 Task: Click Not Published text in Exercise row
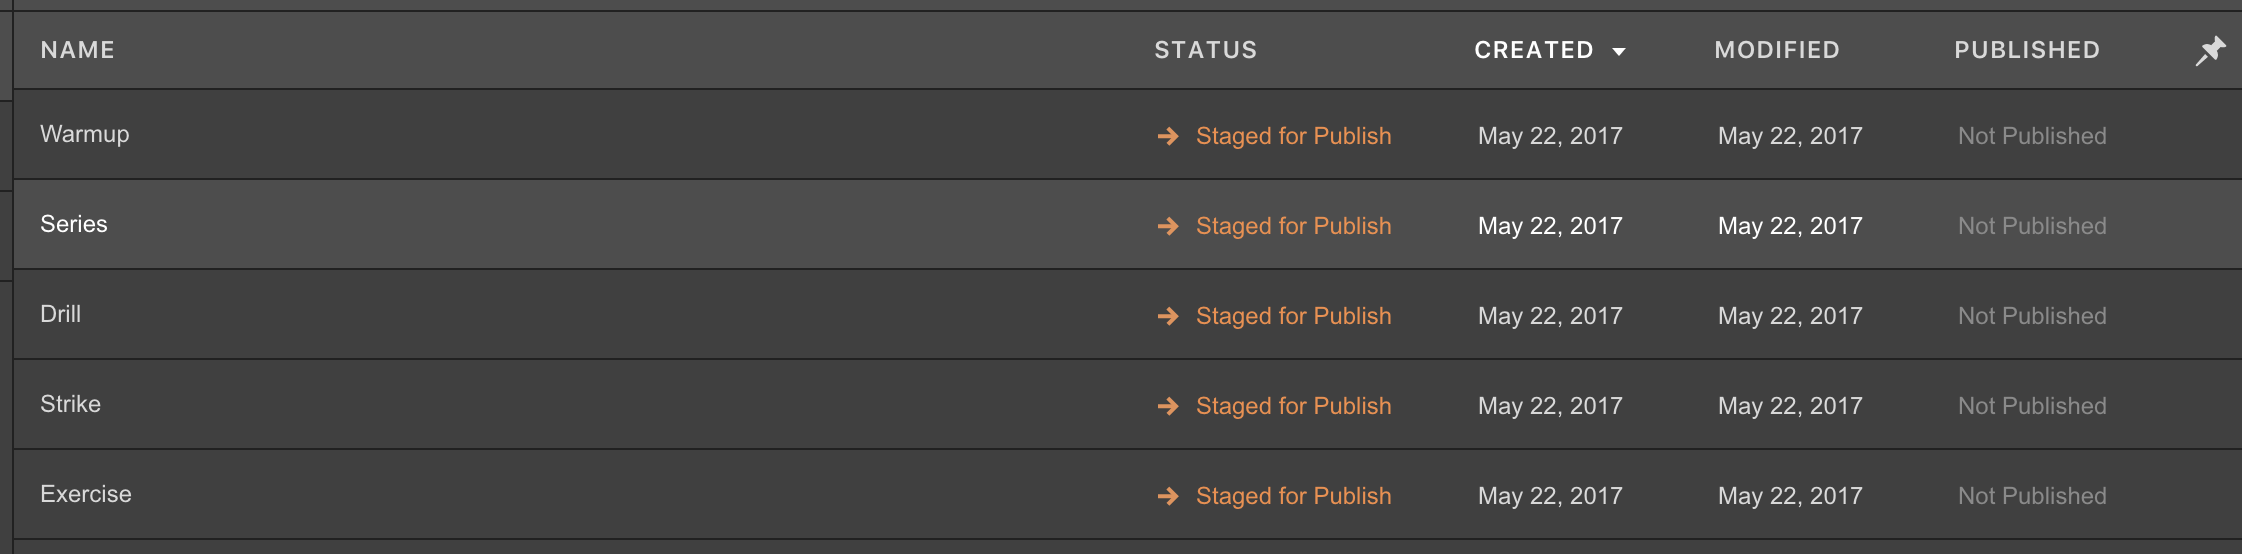(x=2032, y=496)
